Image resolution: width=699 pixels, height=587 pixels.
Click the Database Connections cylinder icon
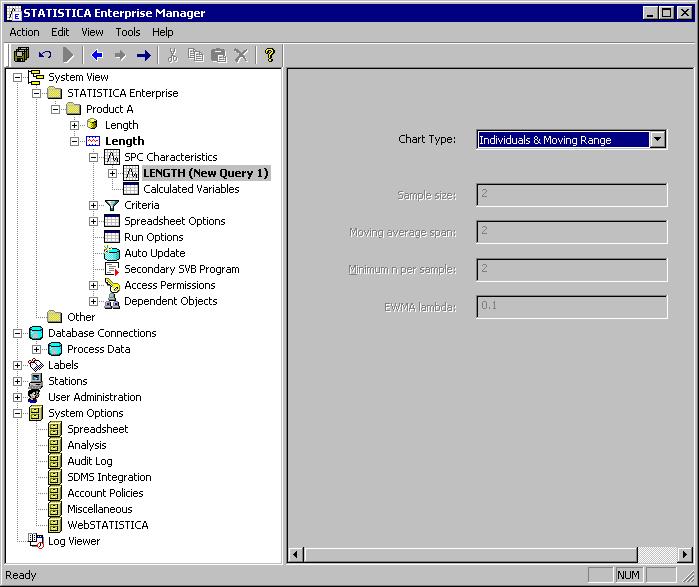click(36, 333)
